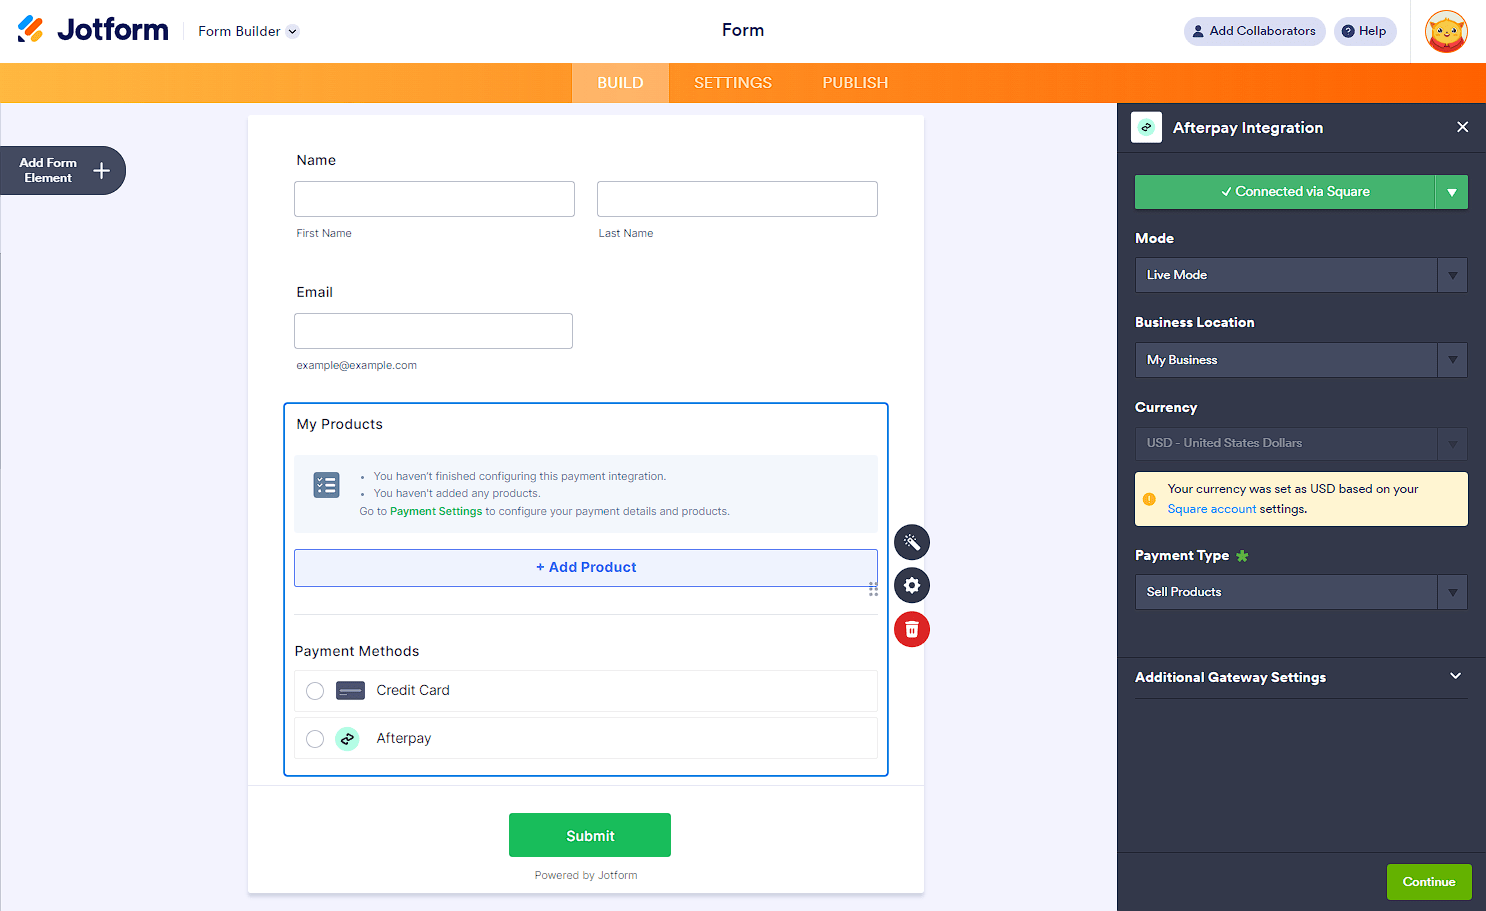Click the Jotform logo
This screenshot has height=911, width=1486.
[x=93, y=30]
